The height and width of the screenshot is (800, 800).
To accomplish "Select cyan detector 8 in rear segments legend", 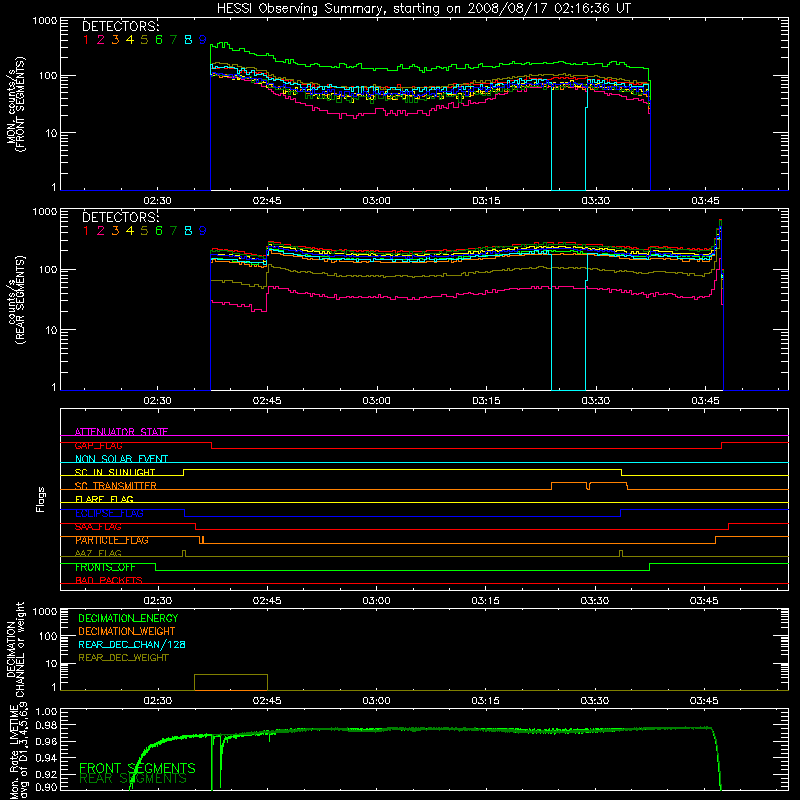I will (188, 231).
